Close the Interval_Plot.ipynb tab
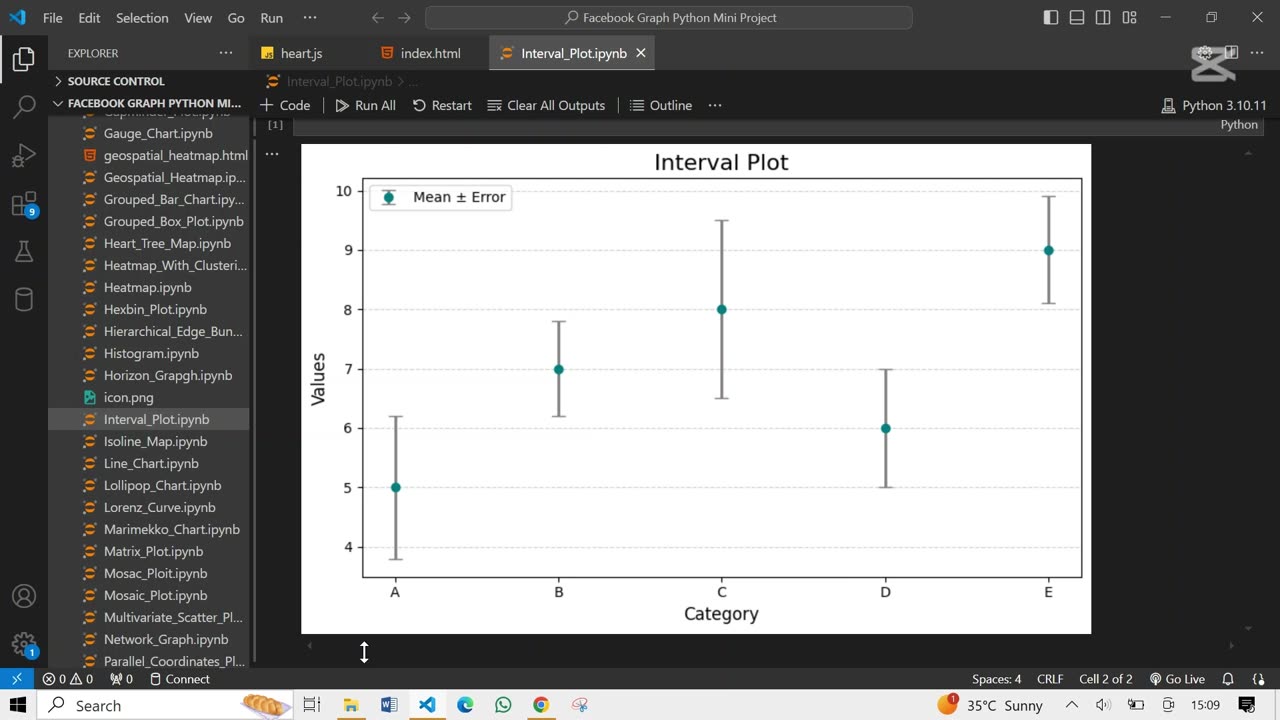The image size is (1280, 720). tap(641, 53)
